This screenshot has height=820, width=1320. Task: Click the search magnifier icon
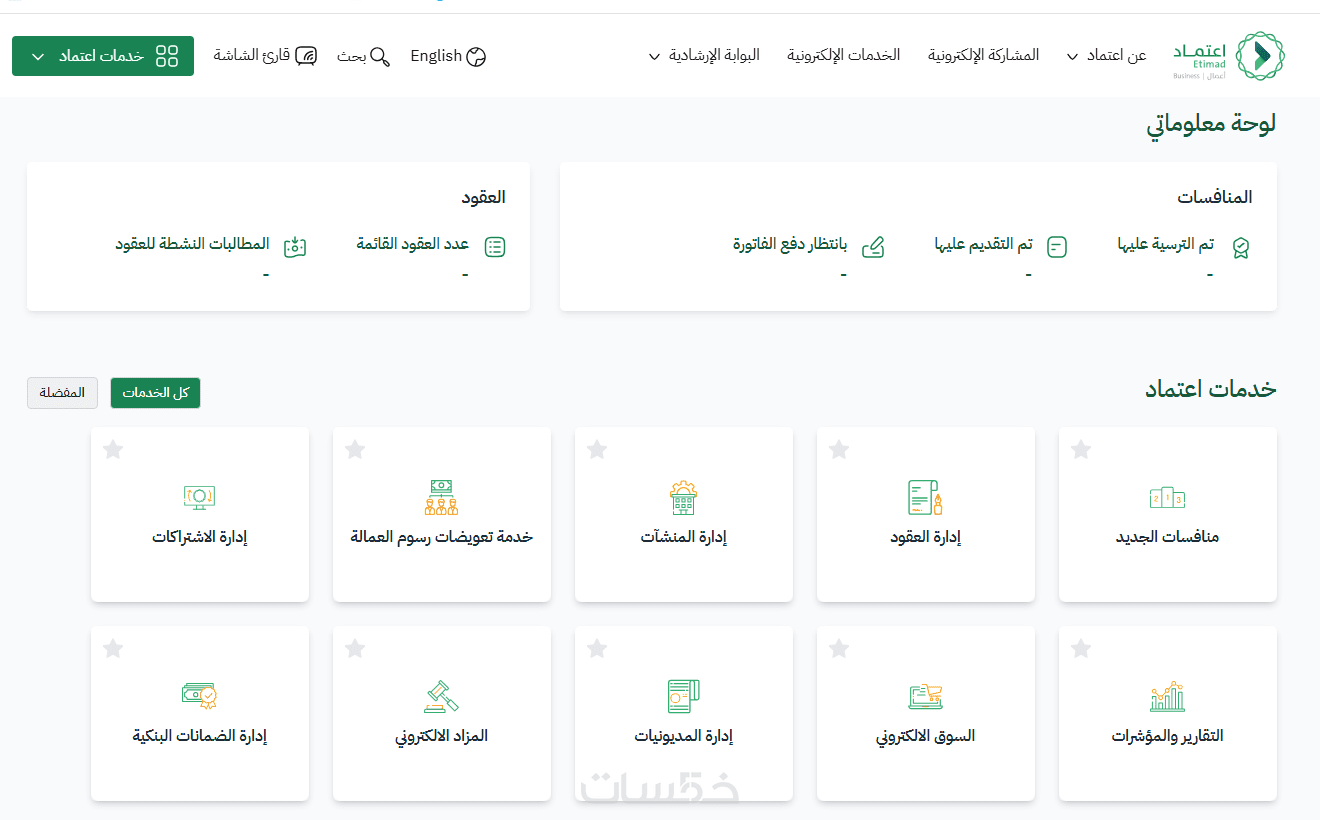pos(380,56)
